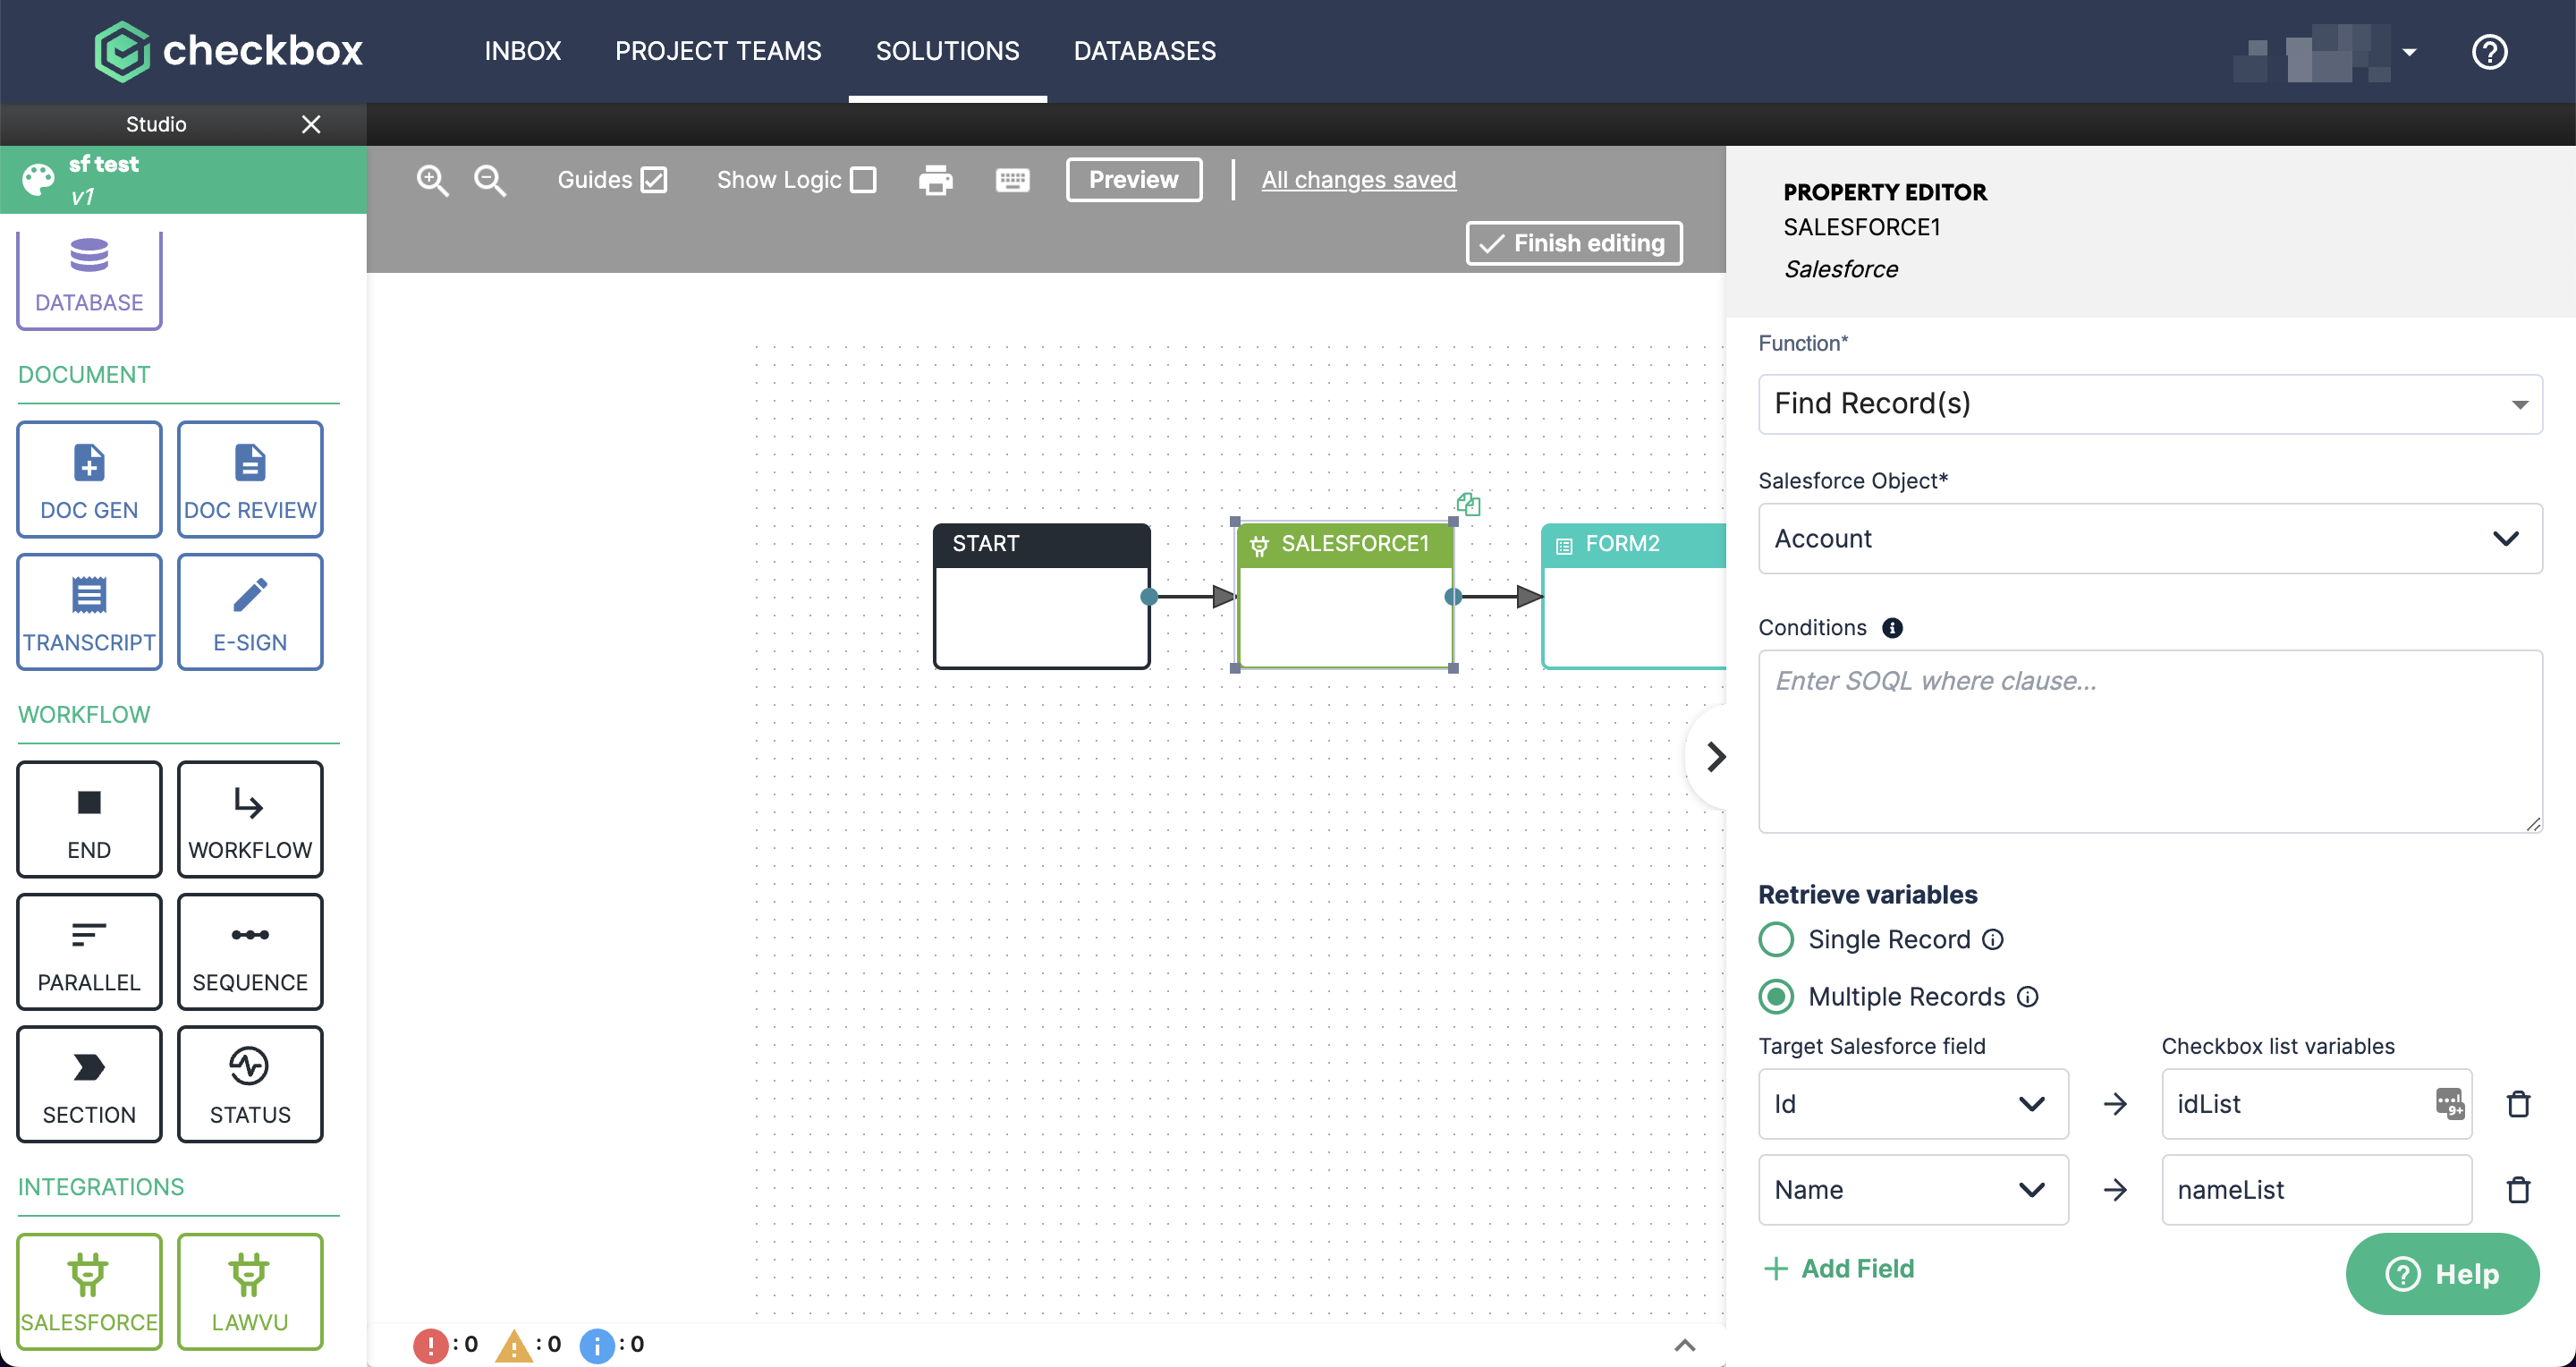Select the END workflow block tile

click(x=89, y=819)
